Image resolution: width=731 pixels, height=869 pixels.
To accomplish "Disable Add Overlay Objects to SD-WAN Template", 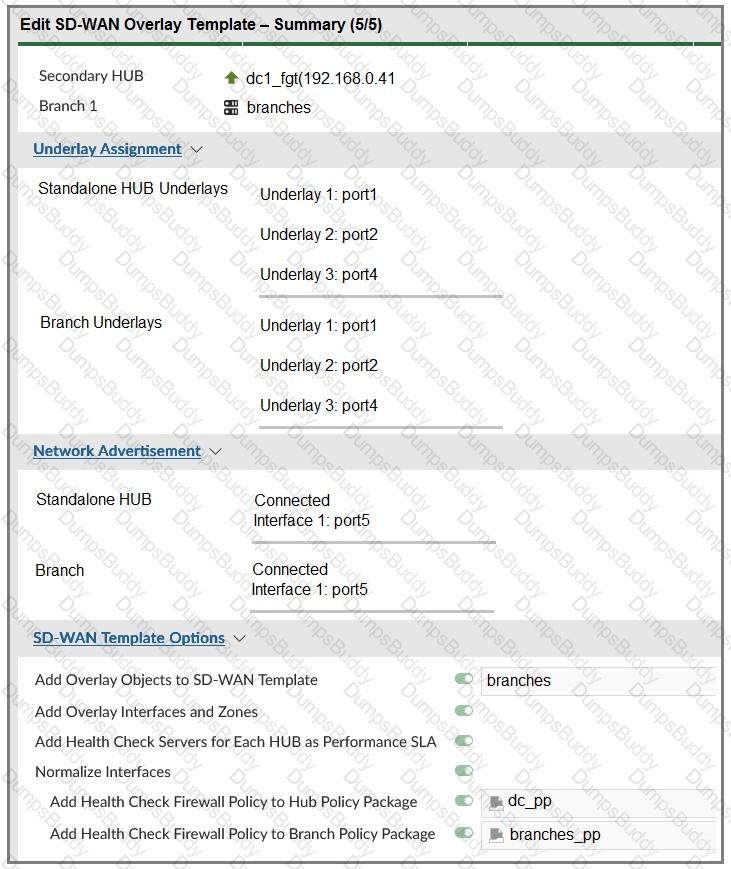I will coord(463,678).
